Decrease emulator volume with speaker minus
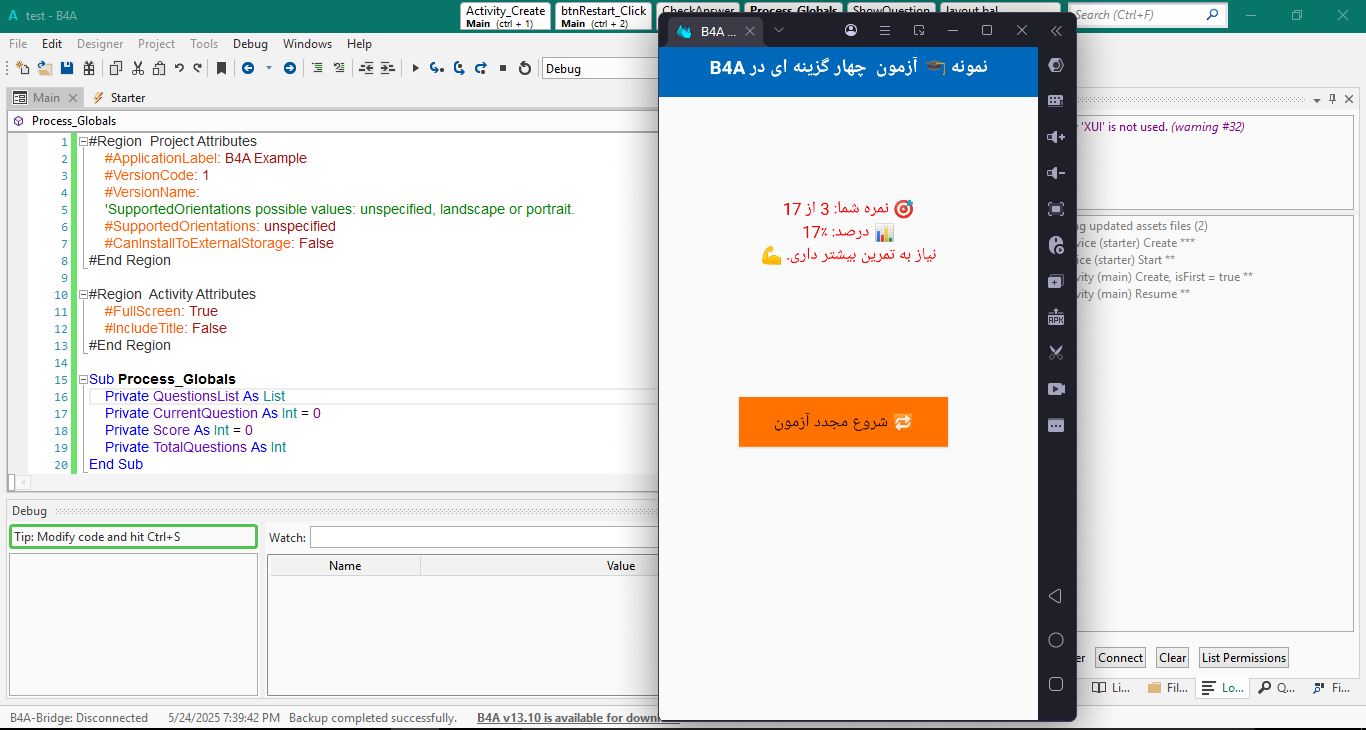 tap(1055, 172)
